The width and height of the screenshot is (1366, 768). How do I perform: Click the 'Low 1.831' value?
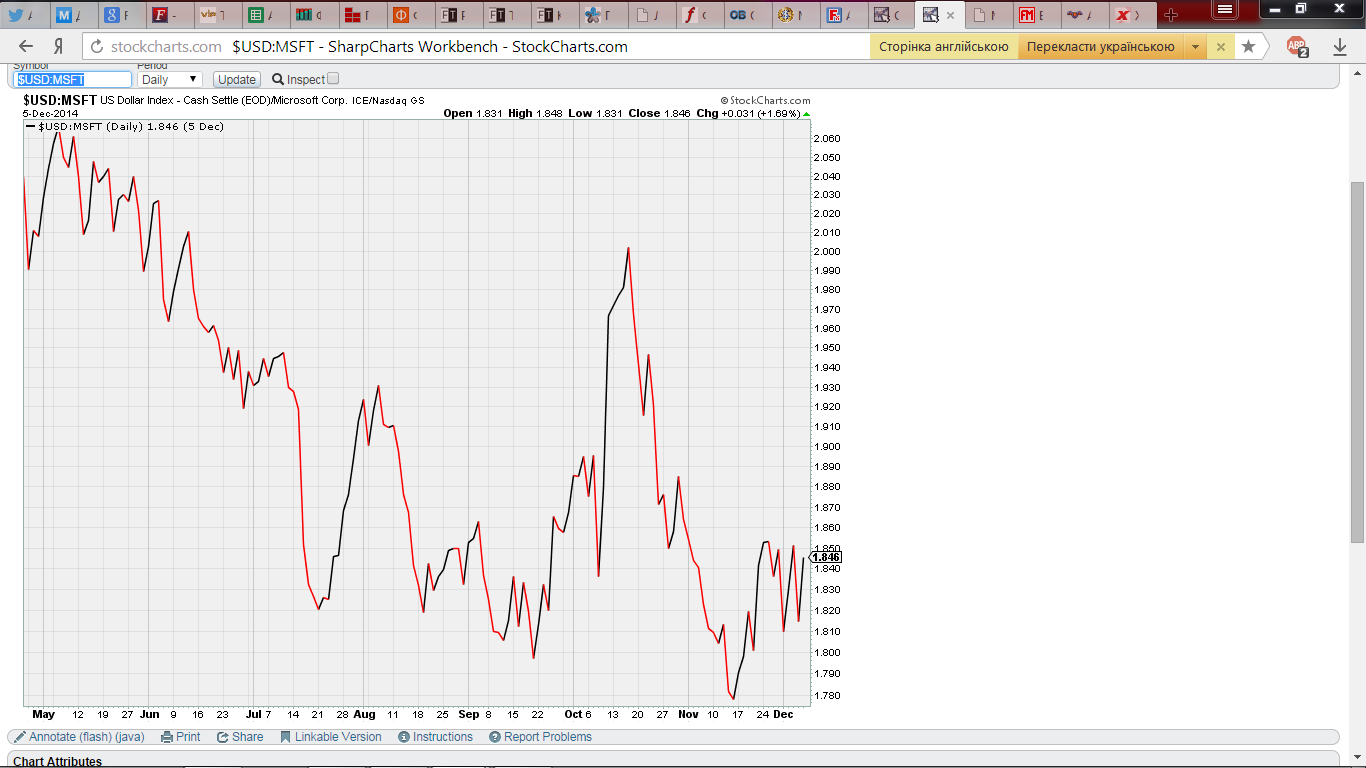594,113
